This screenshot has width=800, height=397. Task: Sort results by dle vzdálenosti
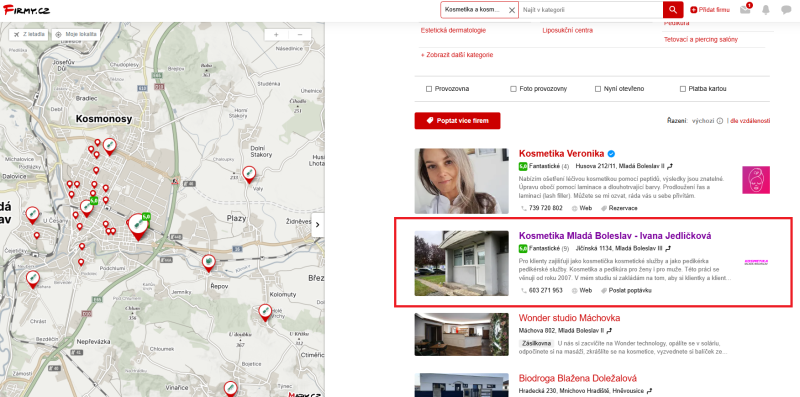[x=750, y=121]
